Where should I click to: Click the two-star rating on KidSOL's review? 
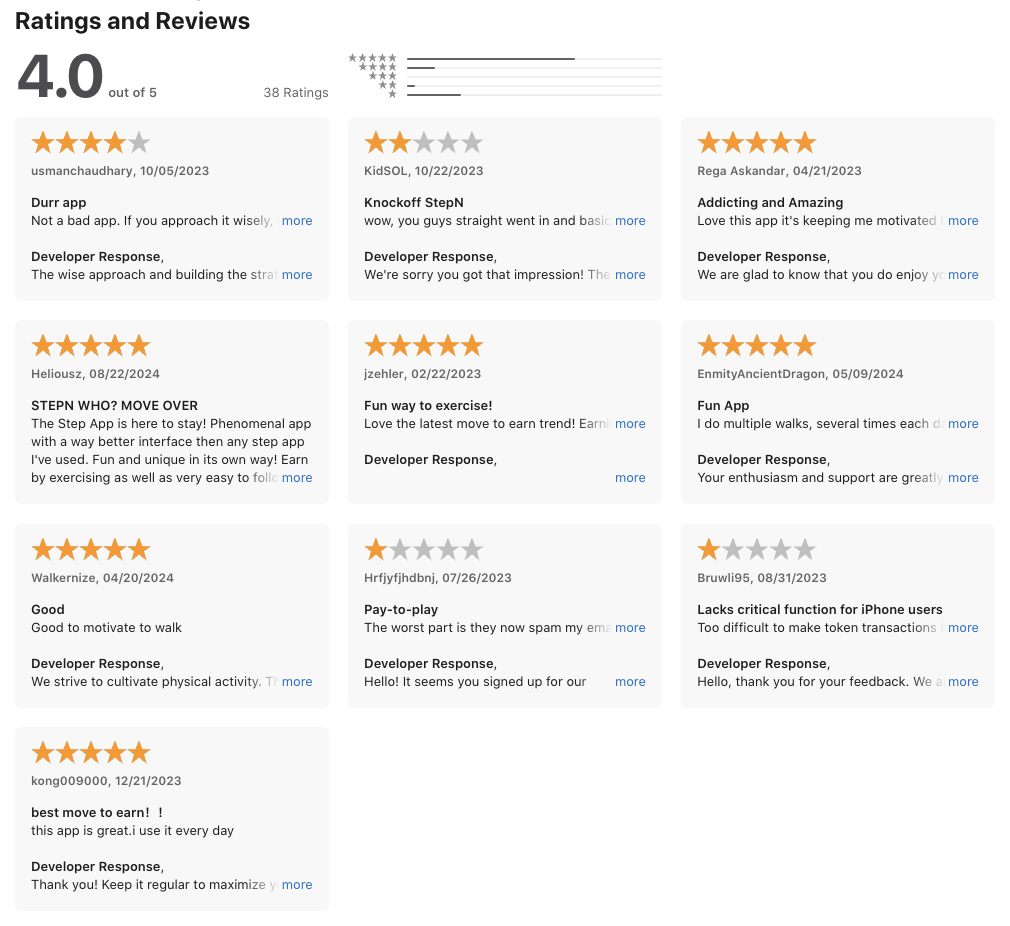coord(423,143)
